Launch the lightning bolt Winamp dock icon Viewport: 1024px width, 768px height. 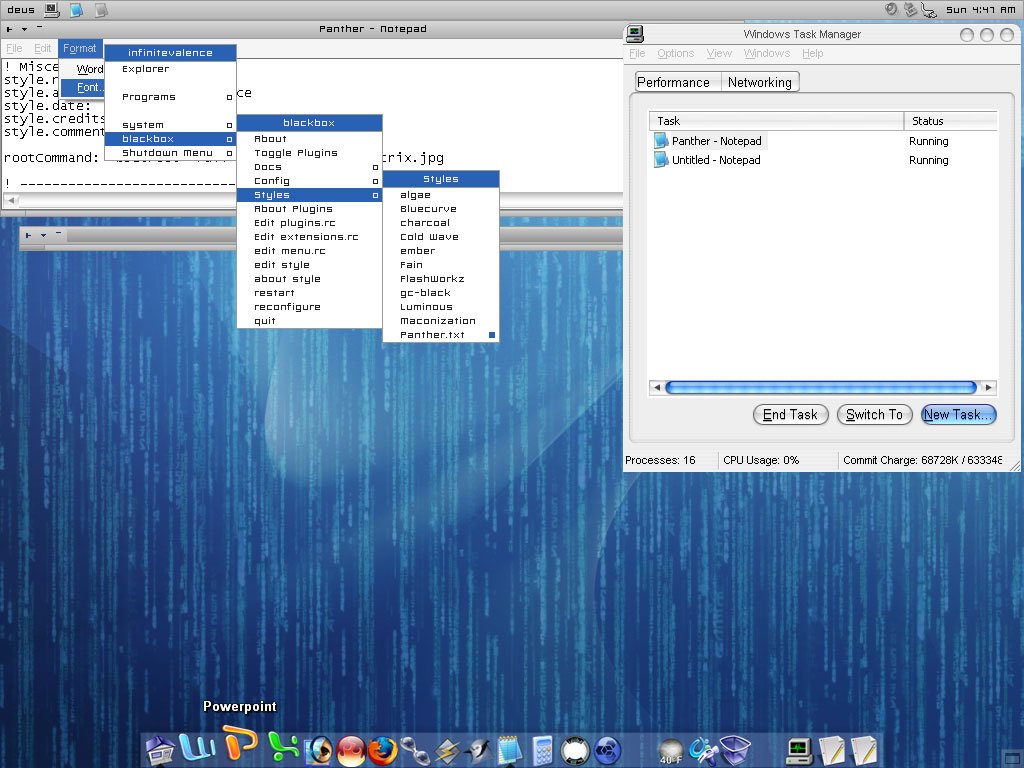click(447, 750)
